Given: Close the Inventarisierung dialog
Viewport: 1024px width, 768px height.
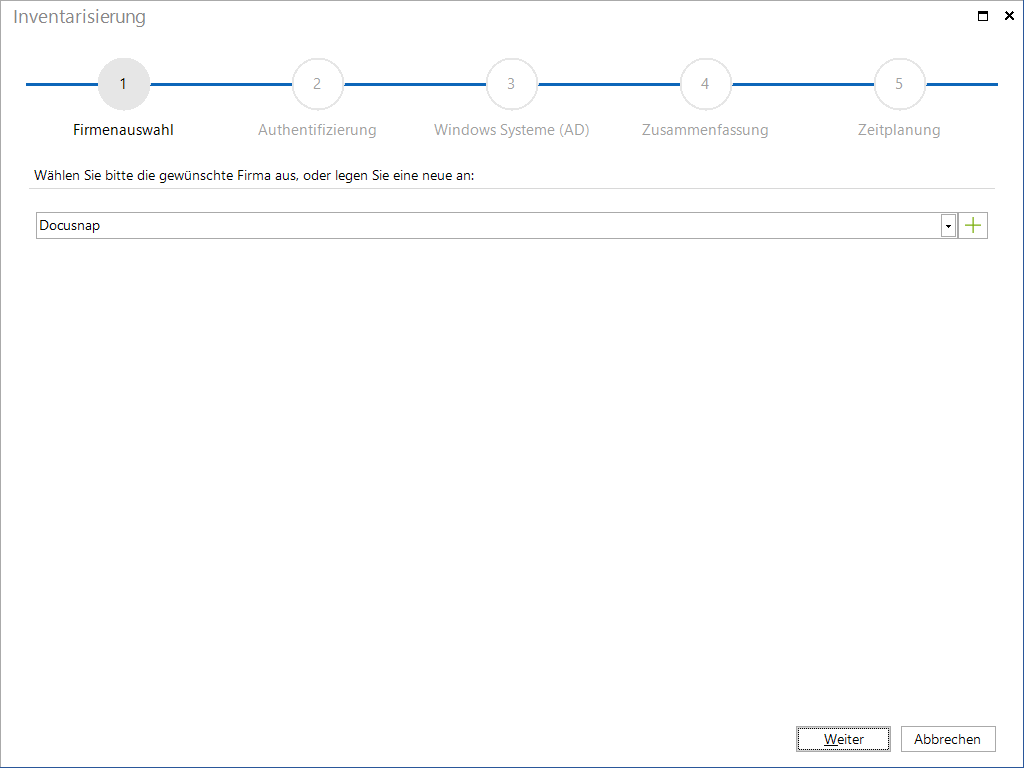Looking at the screenshot, I should coord(1009,16).
